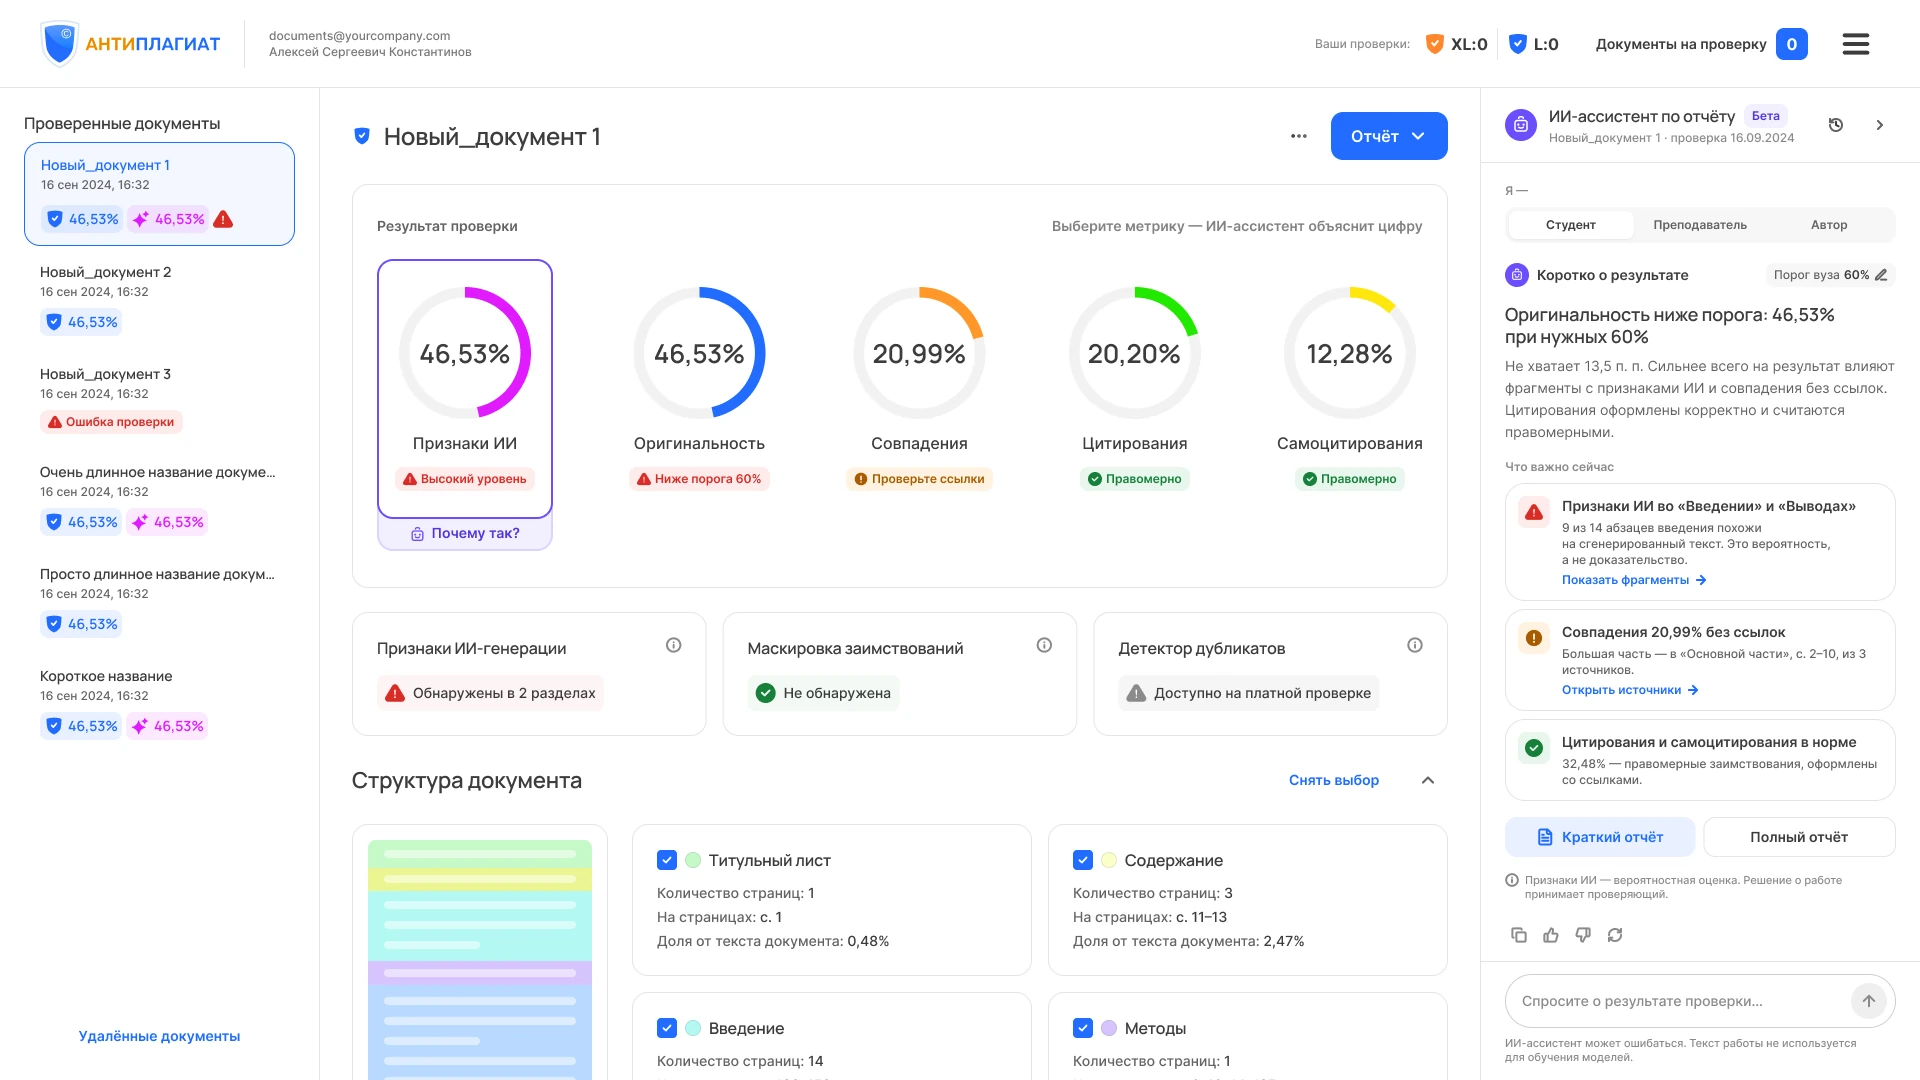Viewport: 1920px width, 1080px height.
Task: Click the document structure color thumbnail
Action: click(x=480, y=960)
